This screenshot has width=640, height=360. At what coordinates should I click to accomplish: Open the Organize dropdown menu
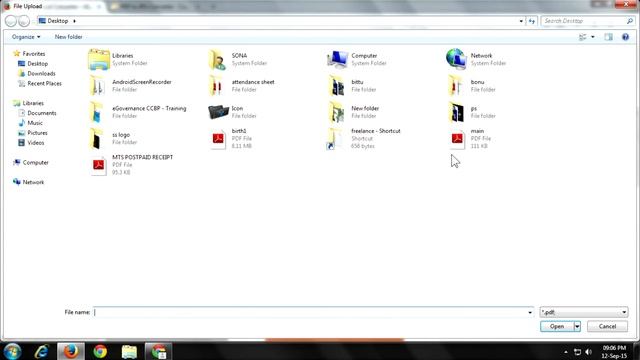[x=26, y=37]
